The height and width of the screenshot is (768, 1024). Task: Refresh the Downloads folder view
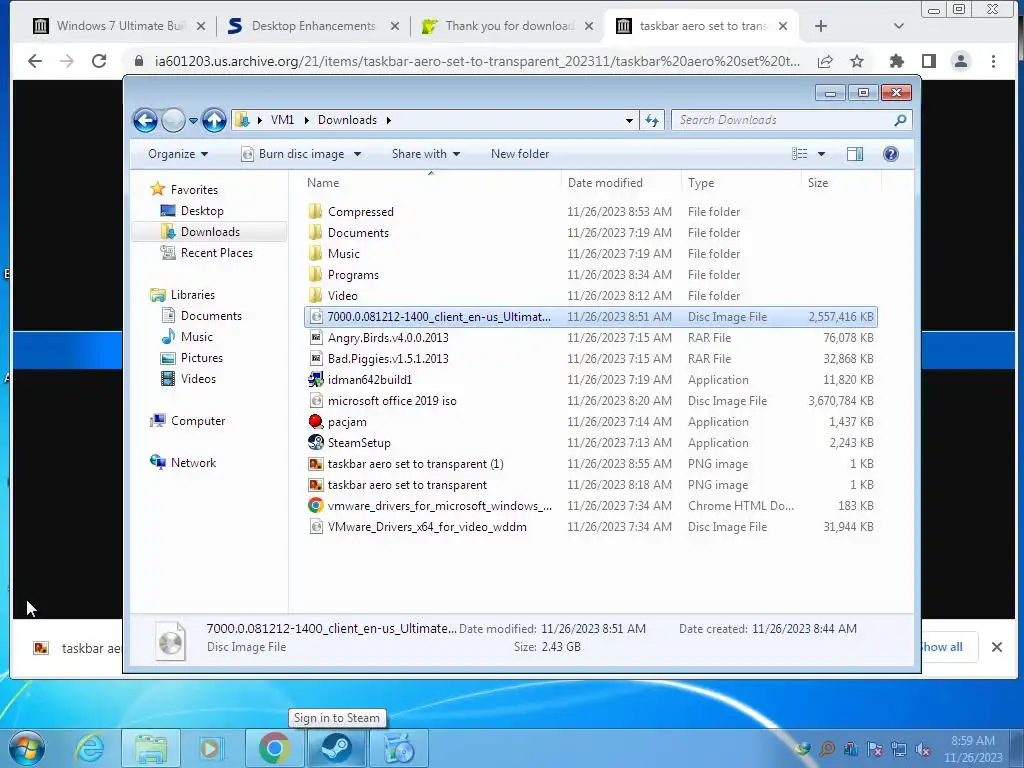coord(652,120)
